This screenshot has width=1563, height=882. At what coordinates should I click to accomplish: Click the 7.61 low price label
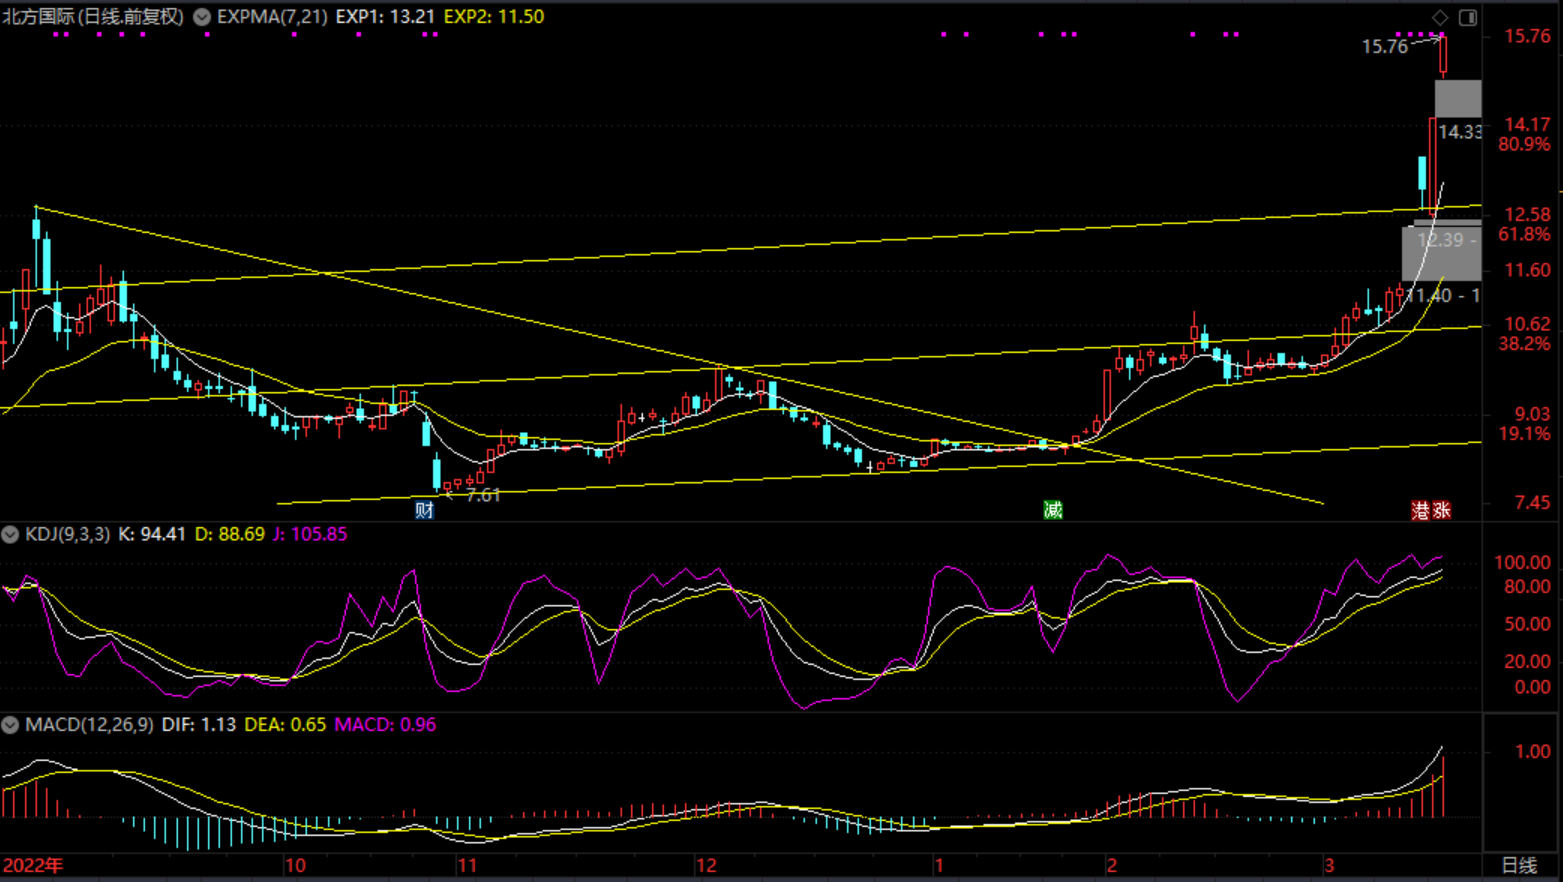(x=483, y=495)
